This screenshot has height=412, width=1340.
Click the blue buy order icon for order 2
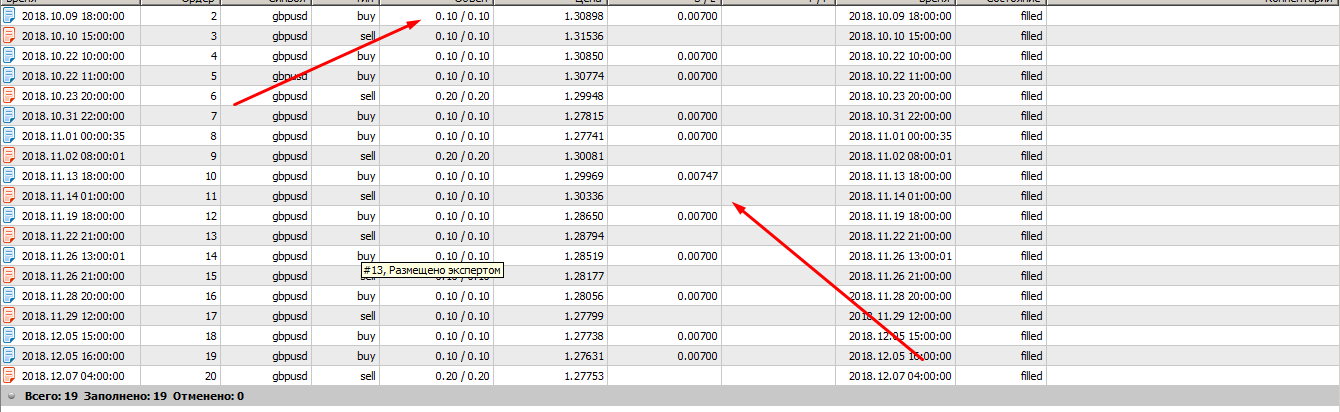[9, 16]
